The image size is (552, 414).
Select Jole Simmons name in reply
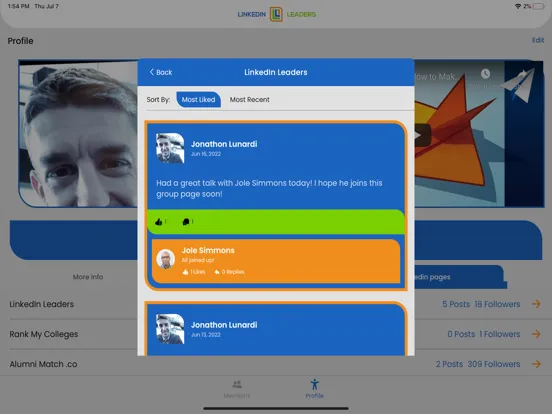tap(208, 250)
